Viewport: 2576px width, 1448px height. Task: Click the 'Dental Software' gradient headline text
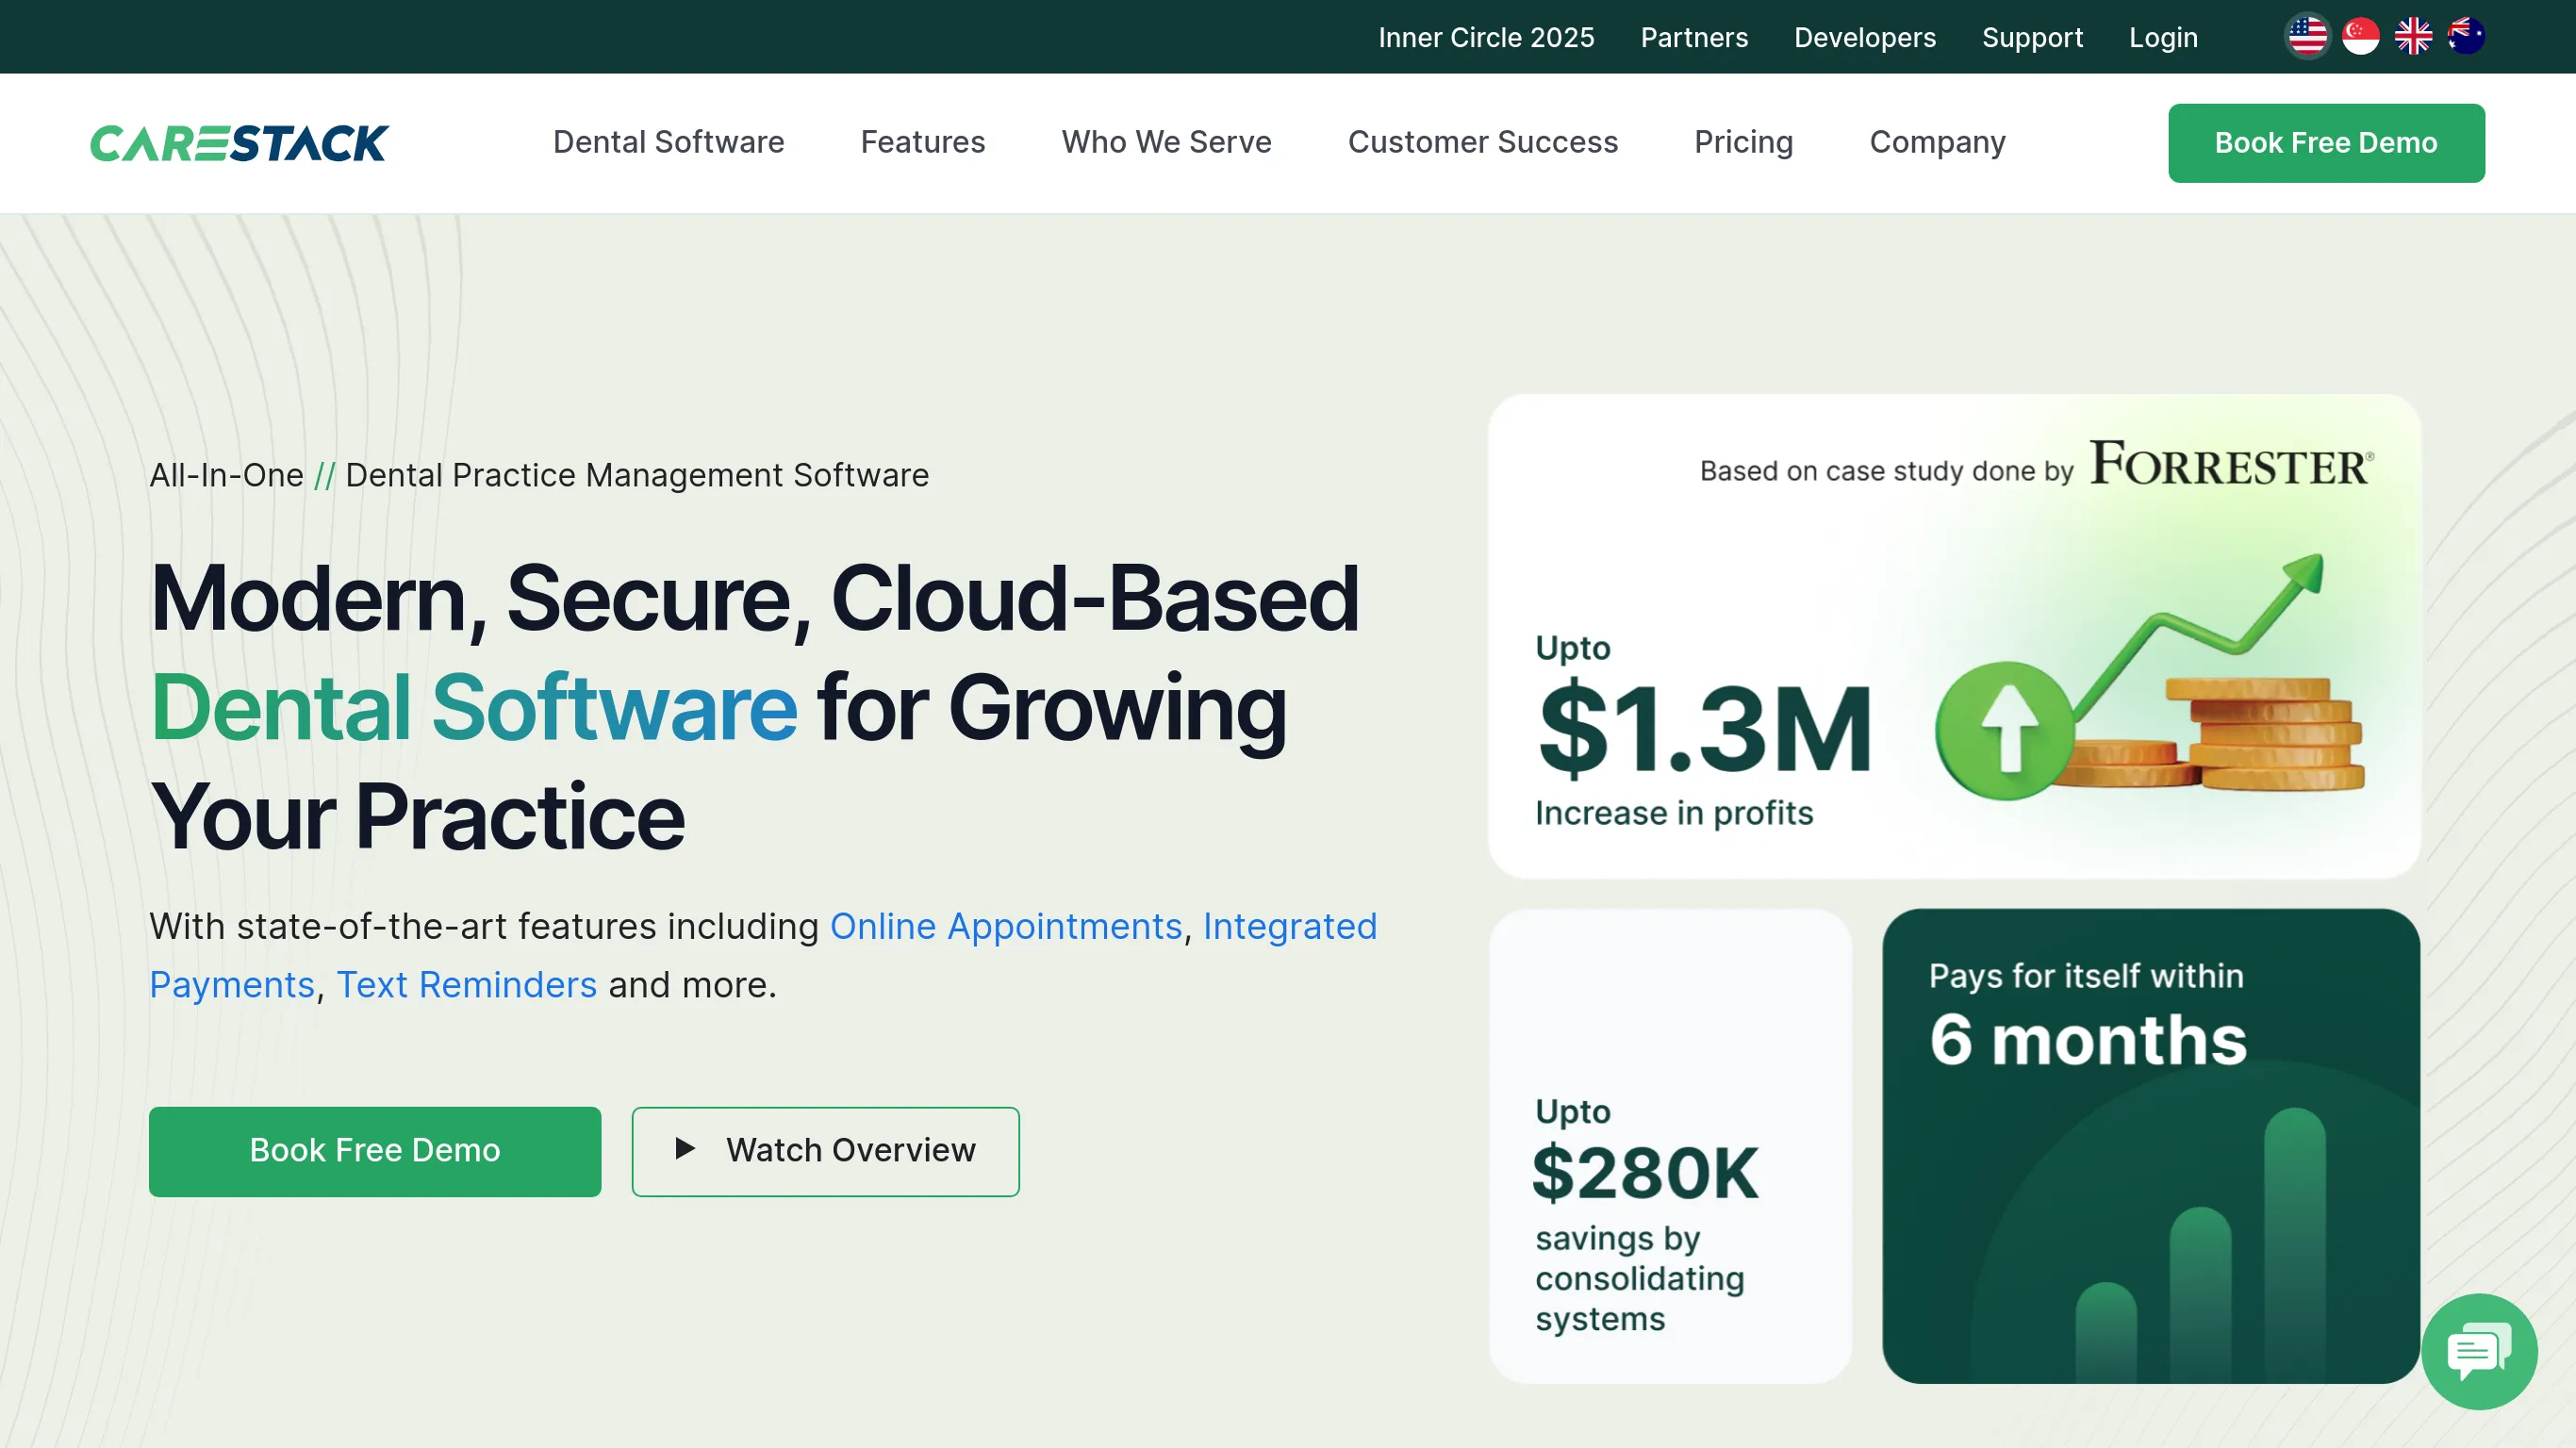[473, 708]
